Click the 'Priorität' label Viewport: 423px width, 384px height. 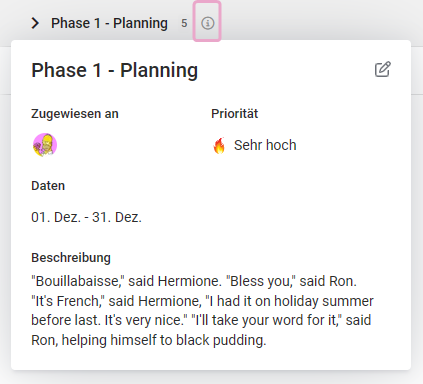pyautogui.click(x=235, y=114)
